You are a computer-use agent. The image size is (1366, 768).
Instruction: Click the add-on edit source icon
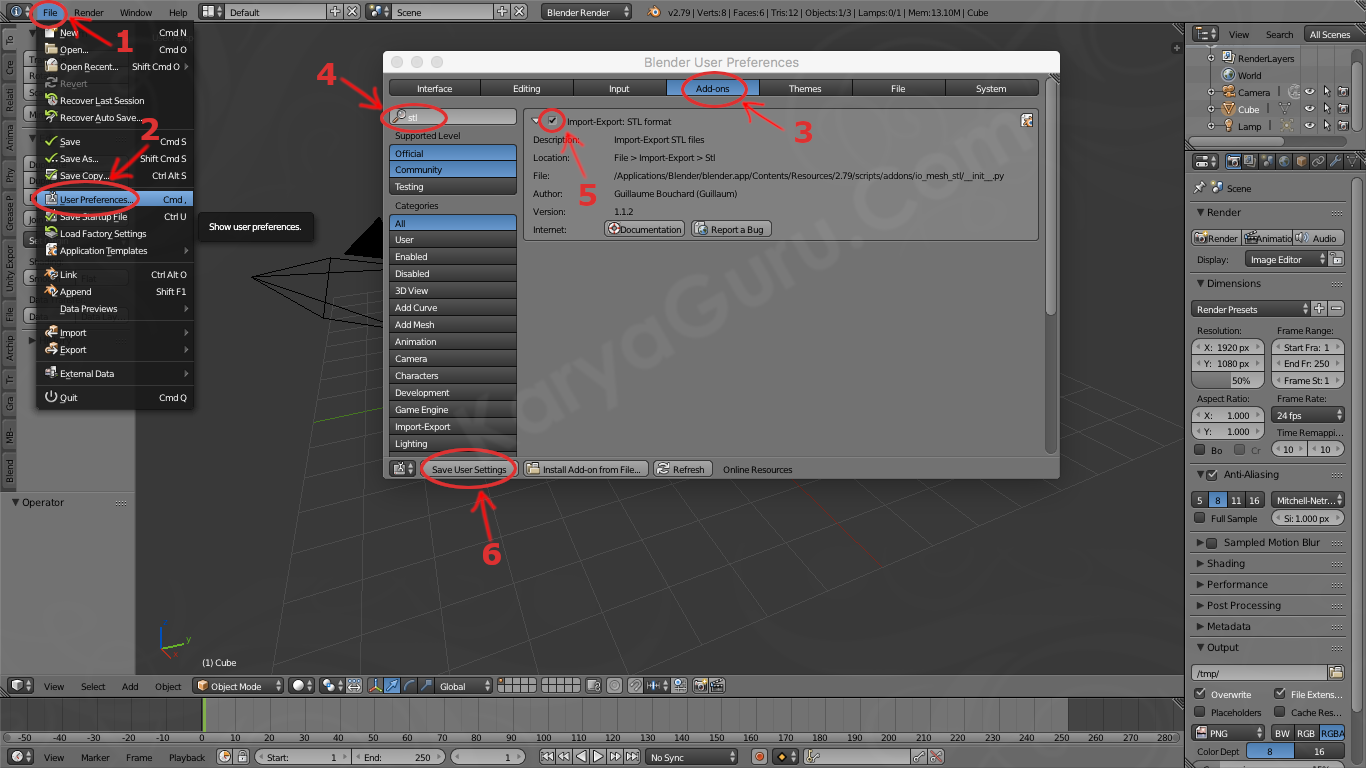click(x=1027, y=121)
